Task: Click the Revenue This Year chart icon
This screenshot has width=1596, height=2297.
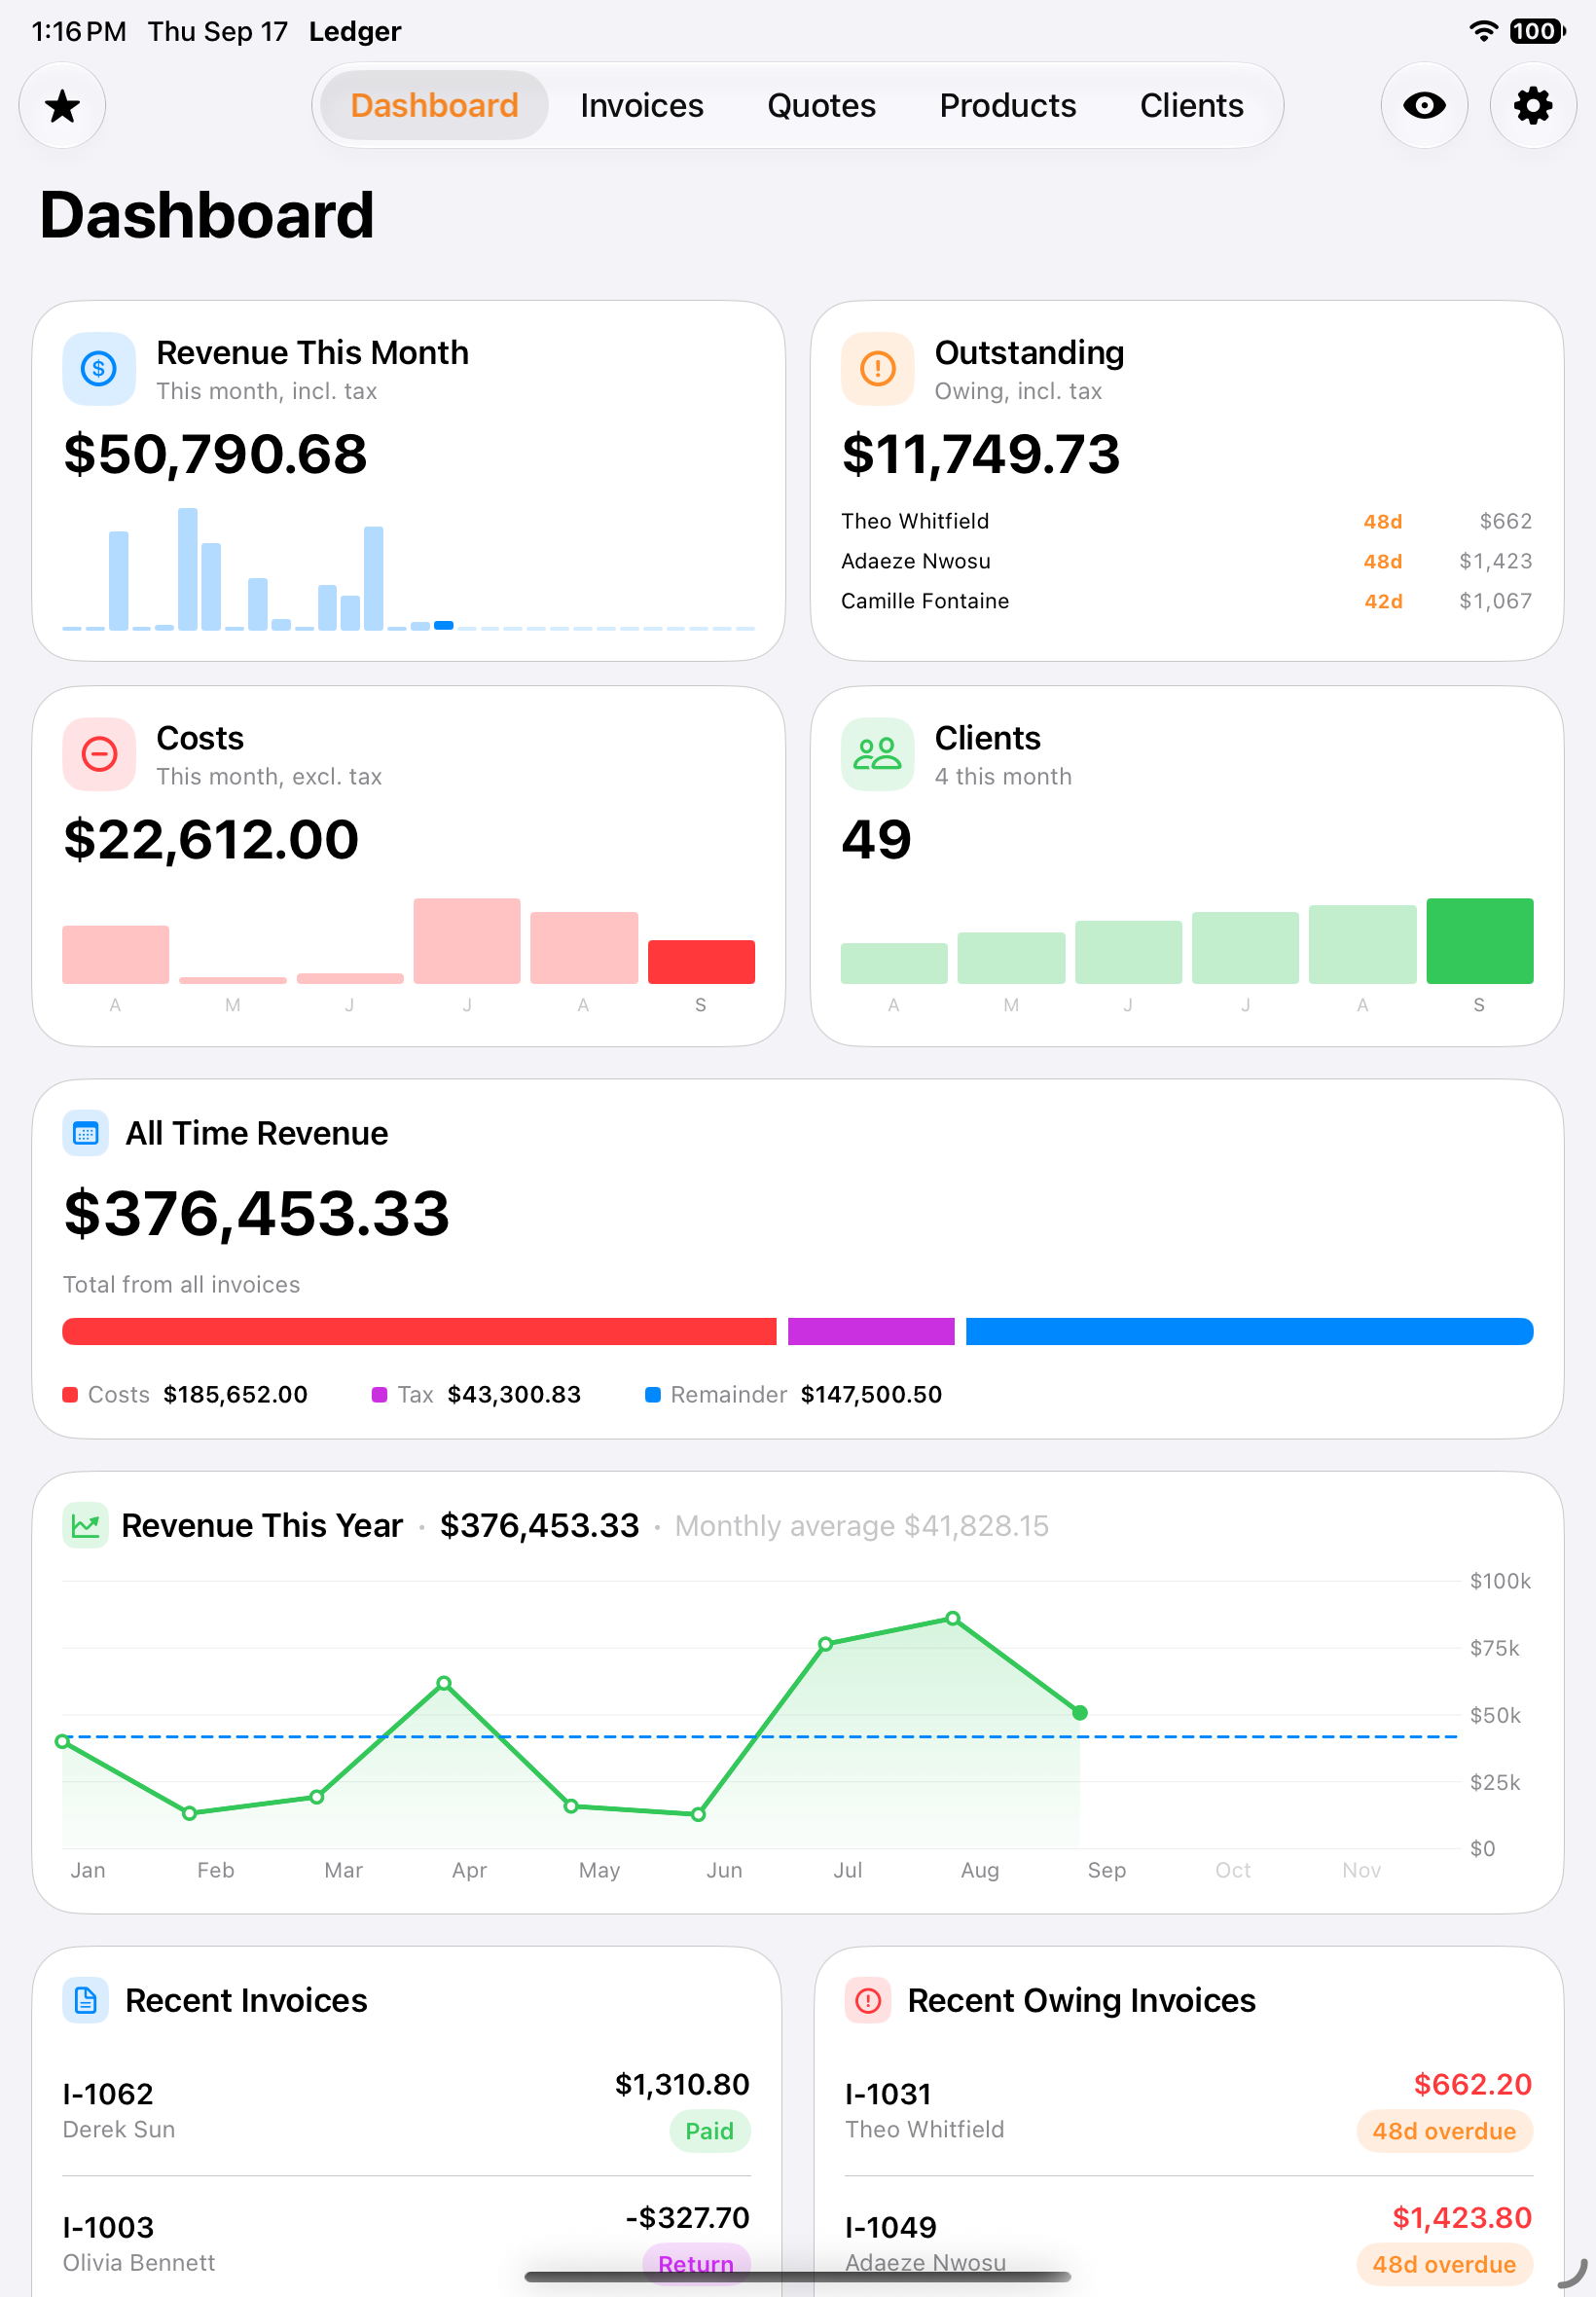Action: 86,1525
